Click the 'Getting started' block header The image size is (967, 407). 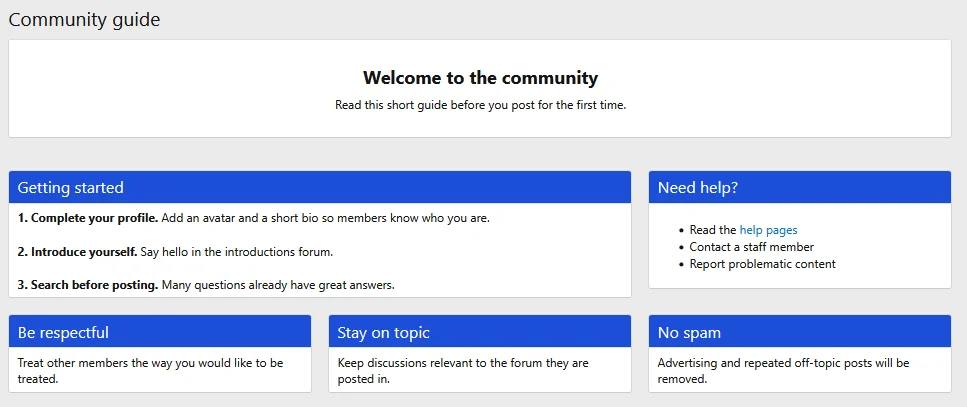[319, 187]
